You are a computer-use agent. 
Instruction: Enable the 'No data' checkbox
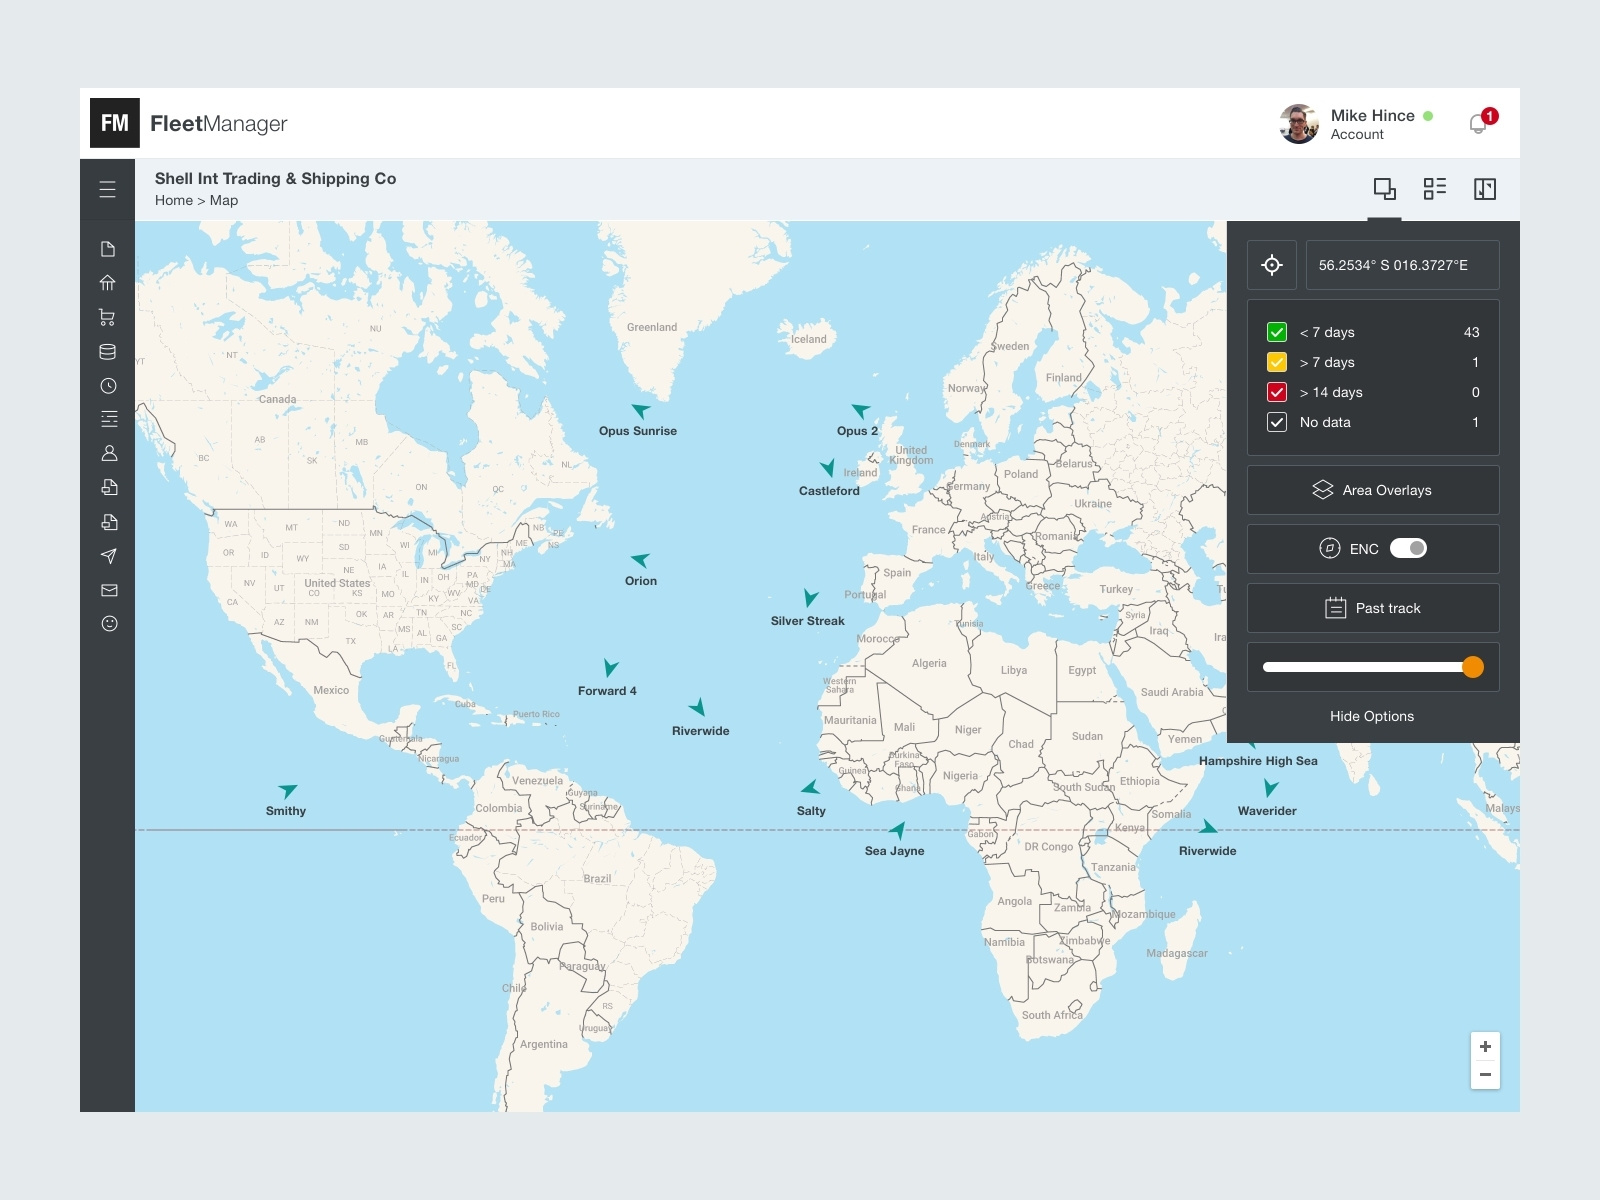coord(1276,422)
